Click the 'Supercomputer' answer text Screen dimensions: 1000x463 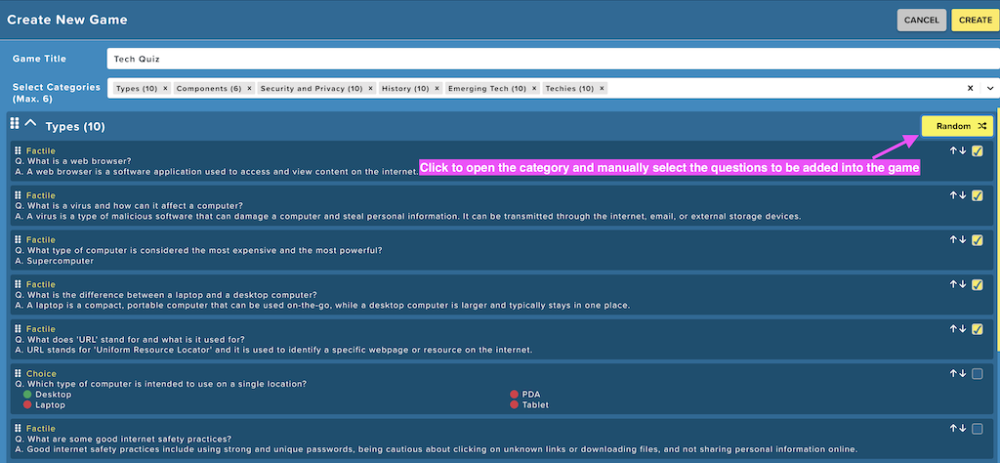pyautogui.click(x=60, y=261)
